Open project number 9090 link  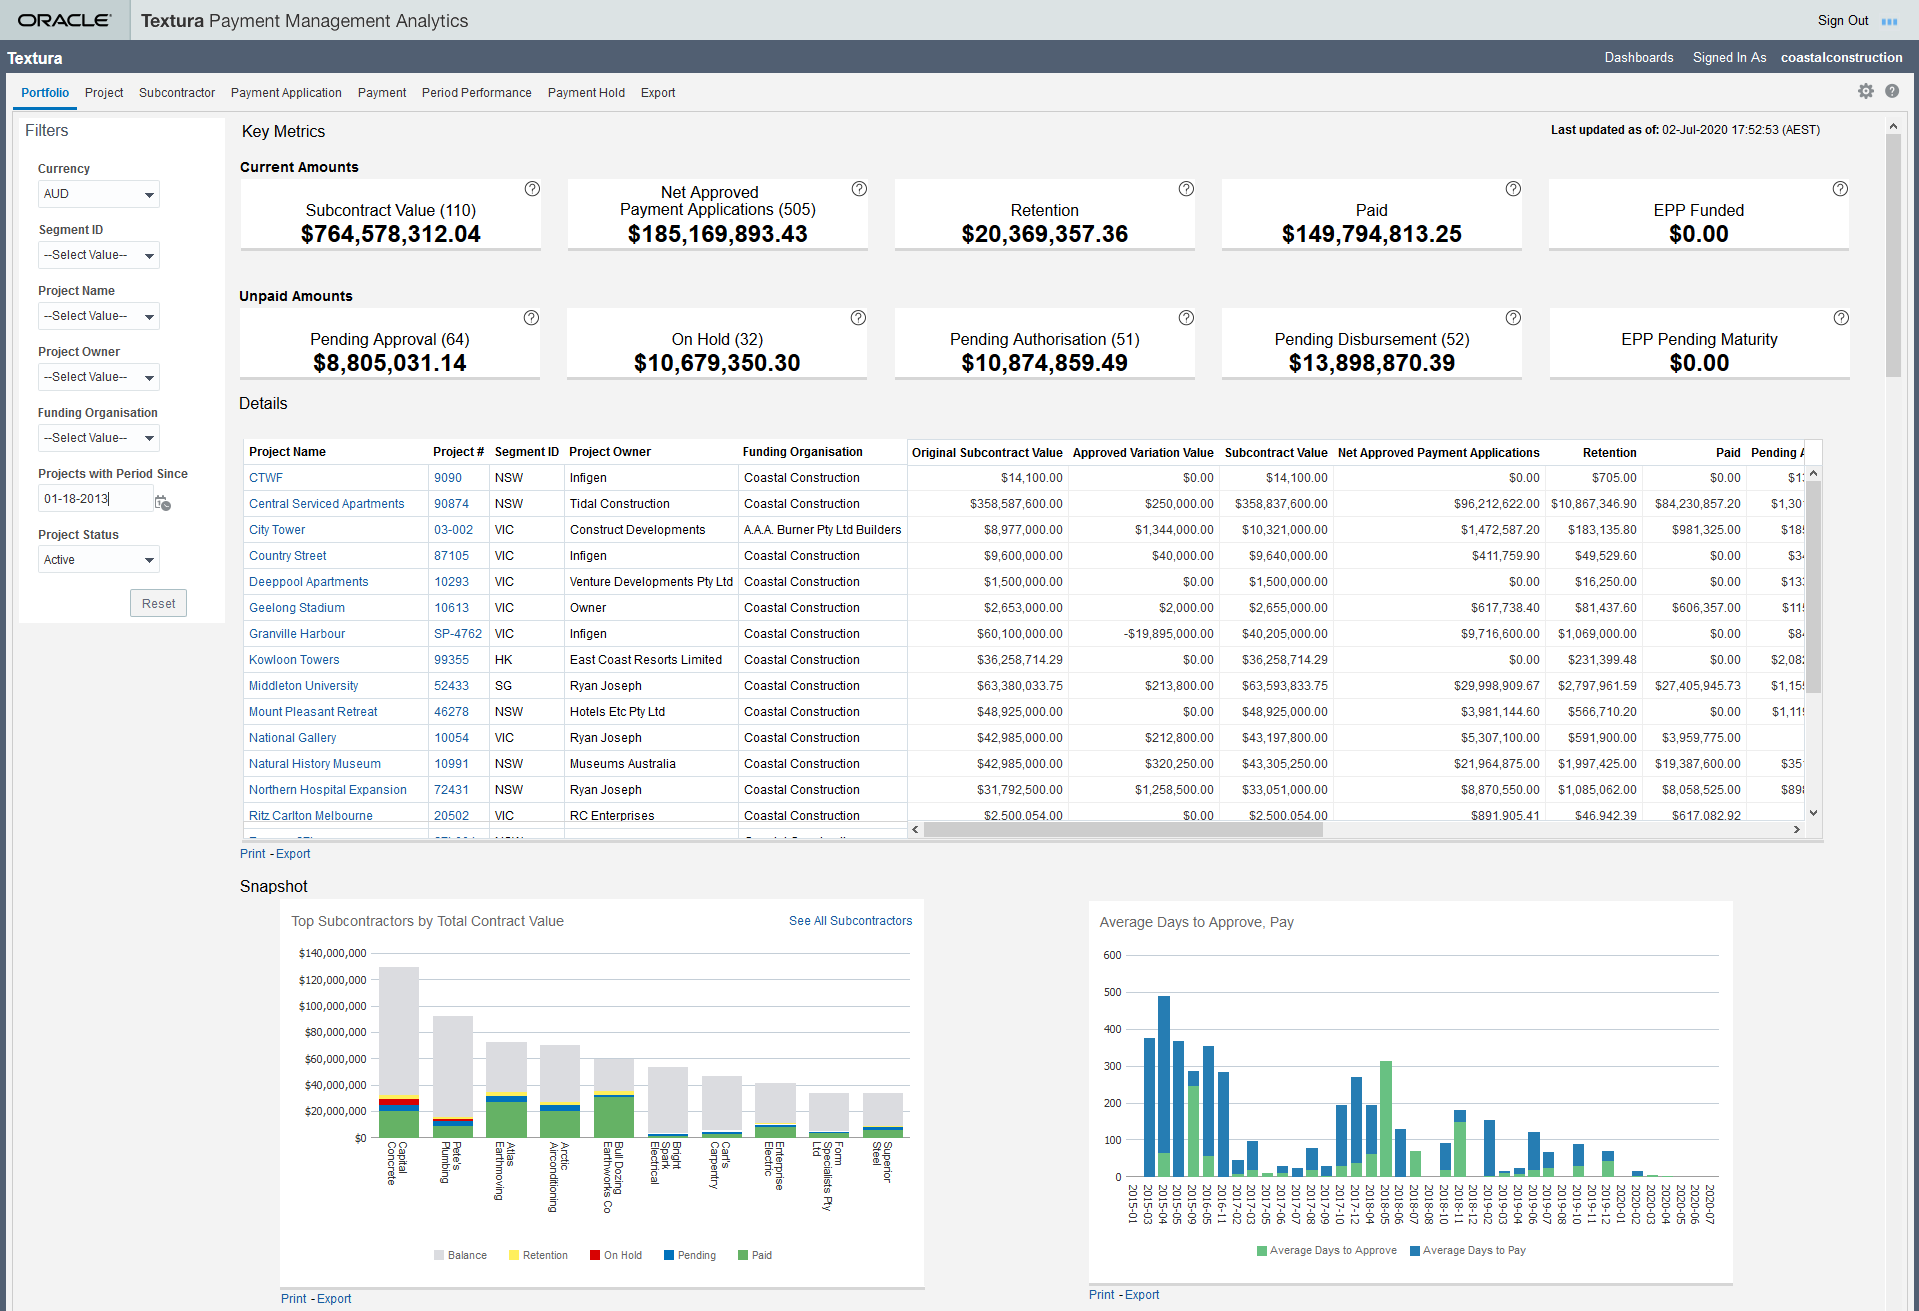tap(448, 478)
